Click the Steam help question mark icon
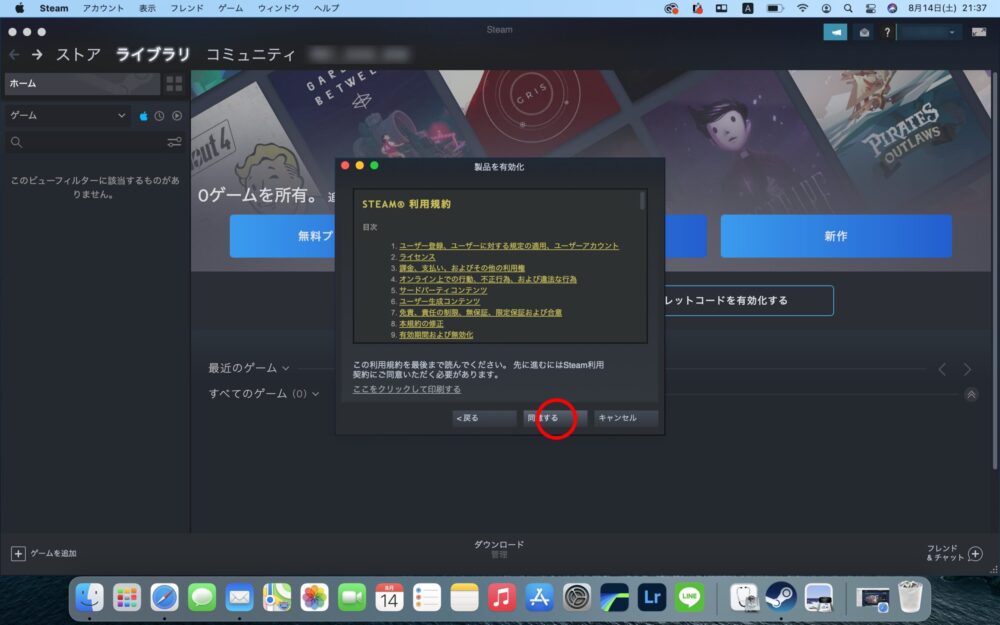The image size is (1000, 625). coord(886,32)
